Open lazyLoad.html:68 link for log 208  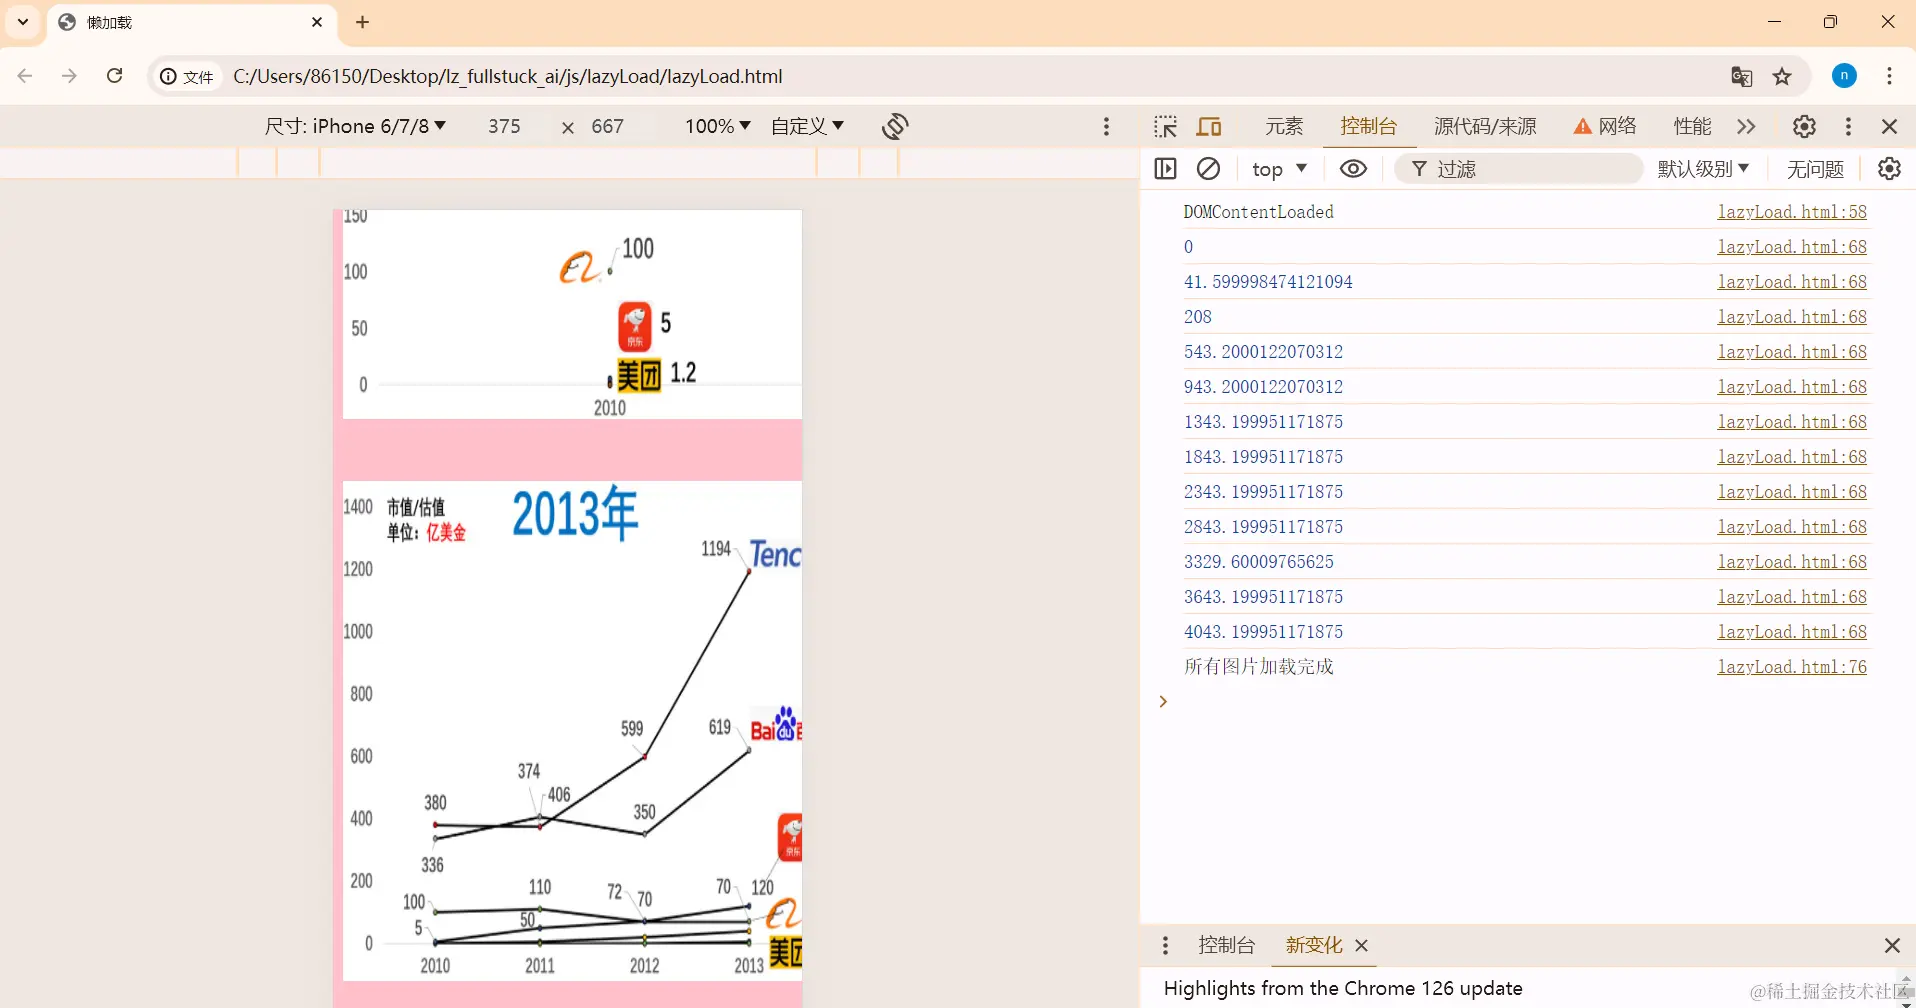[1792, 317]
